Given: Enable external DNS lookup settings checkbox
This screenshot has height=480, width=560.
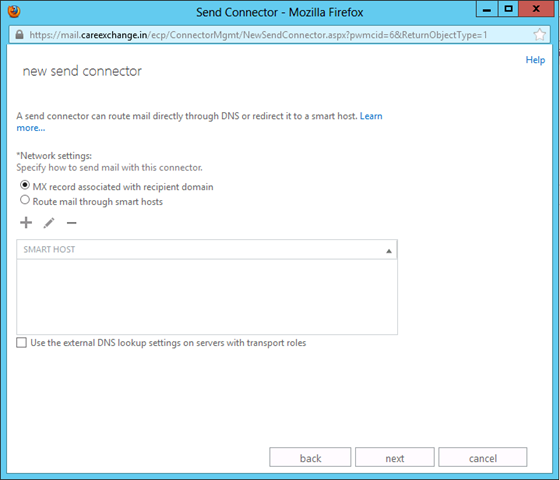Looking at the screenshot, I should coord(21,343).
